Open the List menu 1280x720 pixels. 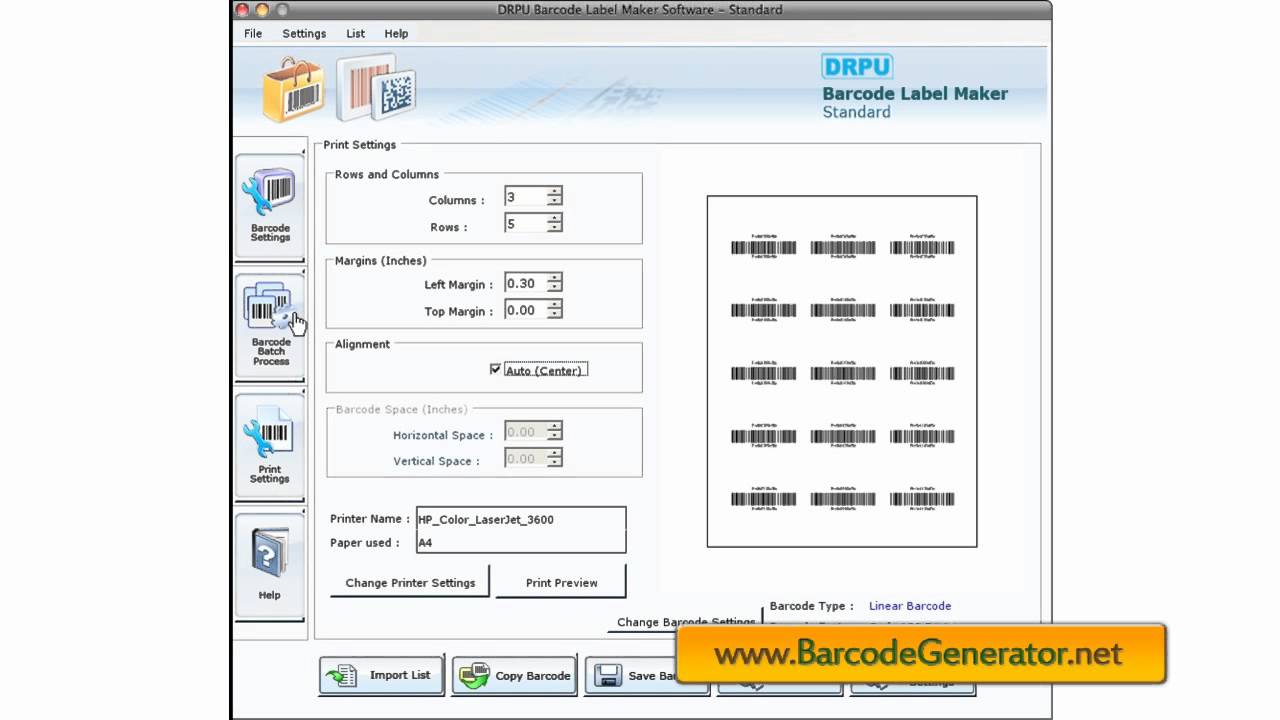coord(355,33)
